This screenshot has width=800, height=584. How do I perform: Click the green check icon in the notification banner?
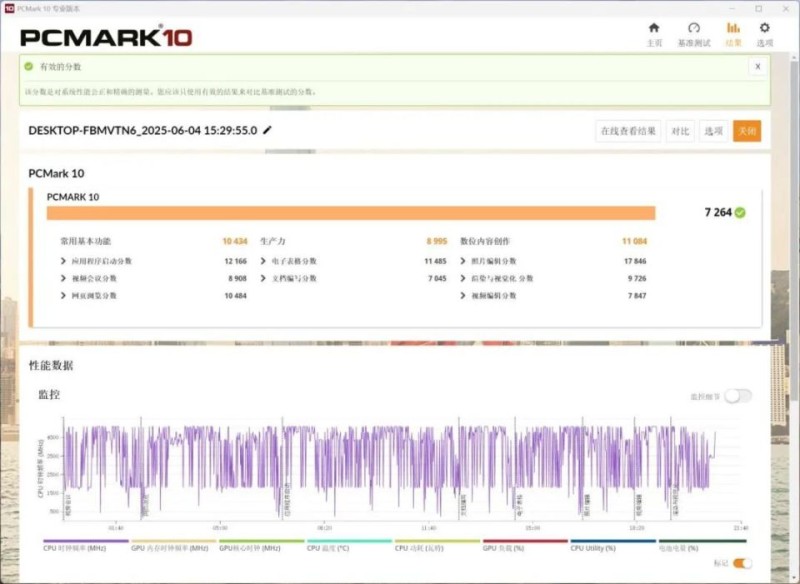29,67
